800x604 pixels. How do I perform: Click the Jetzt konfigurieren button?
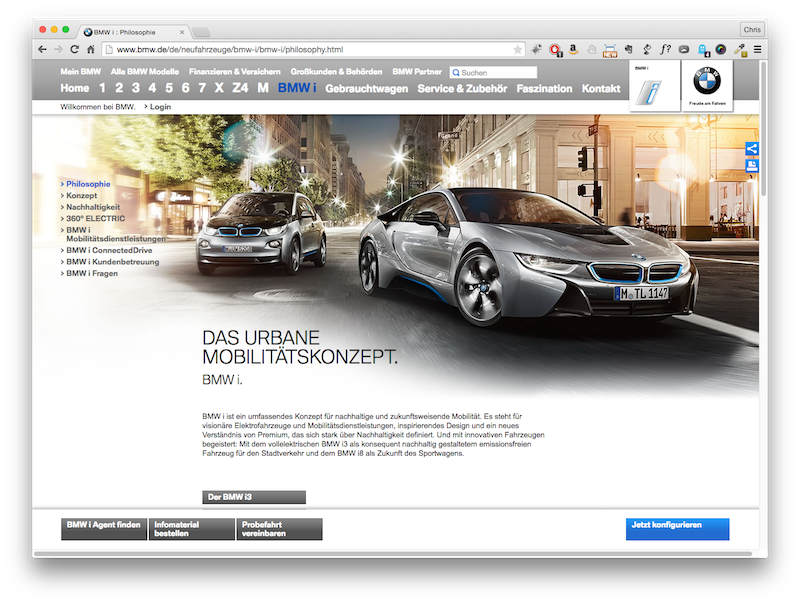[x=677, y=528]
